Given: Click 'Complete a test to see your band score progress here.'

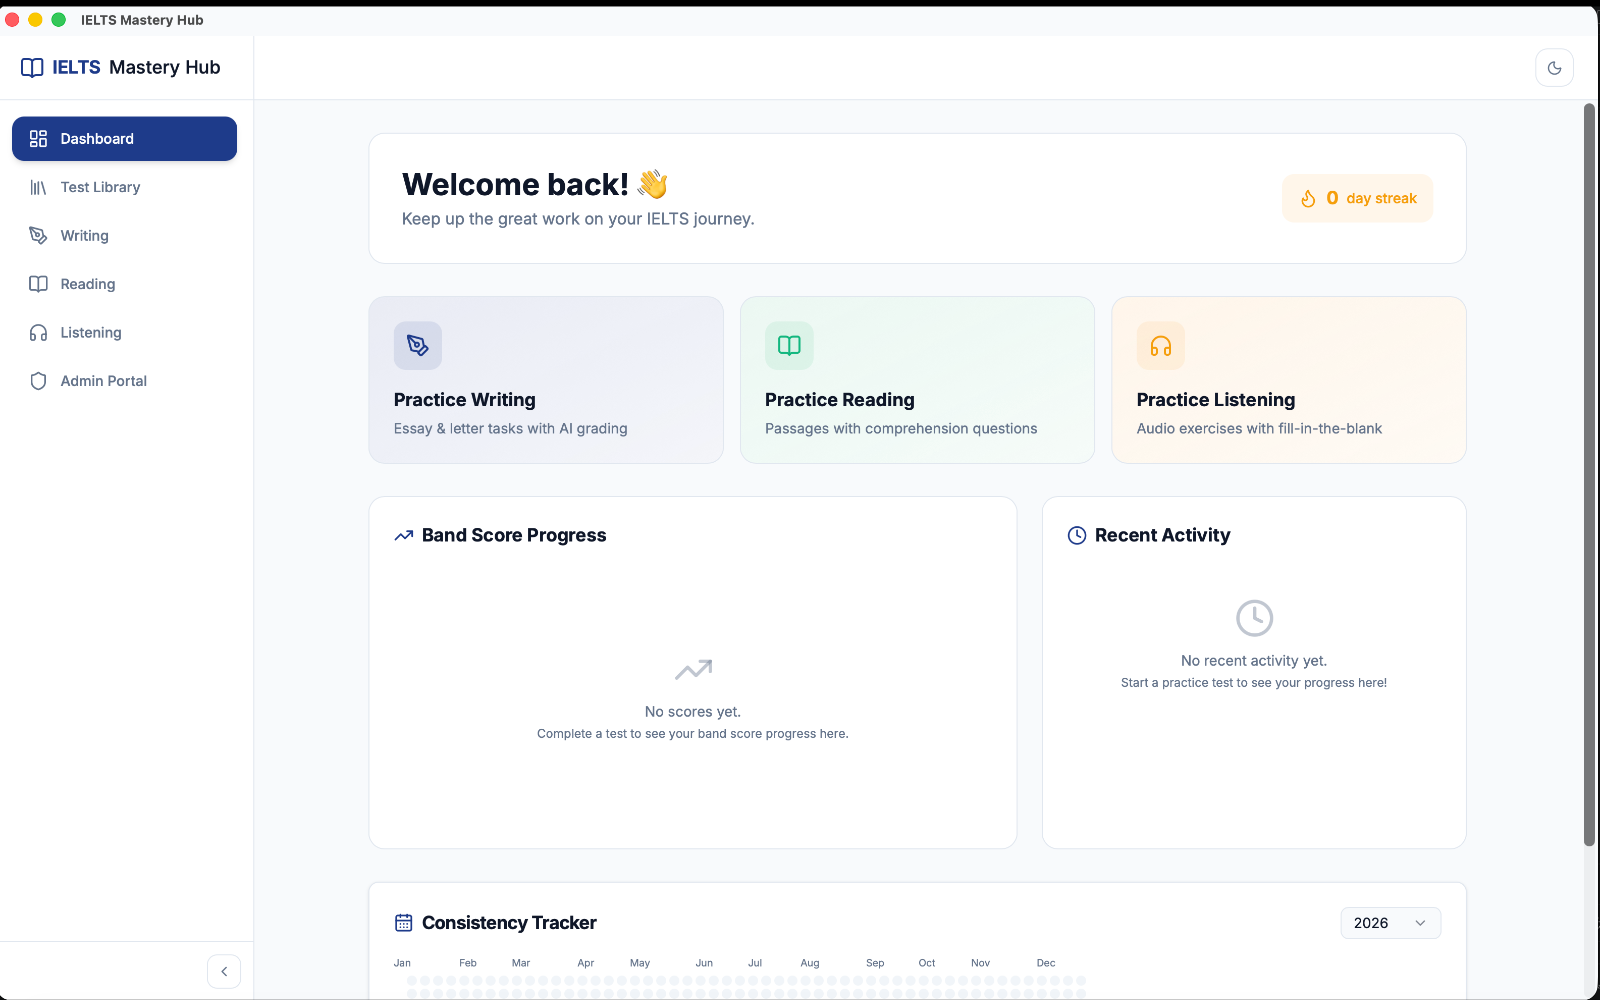Looking at the screenshot, I should tap(693, 734).
